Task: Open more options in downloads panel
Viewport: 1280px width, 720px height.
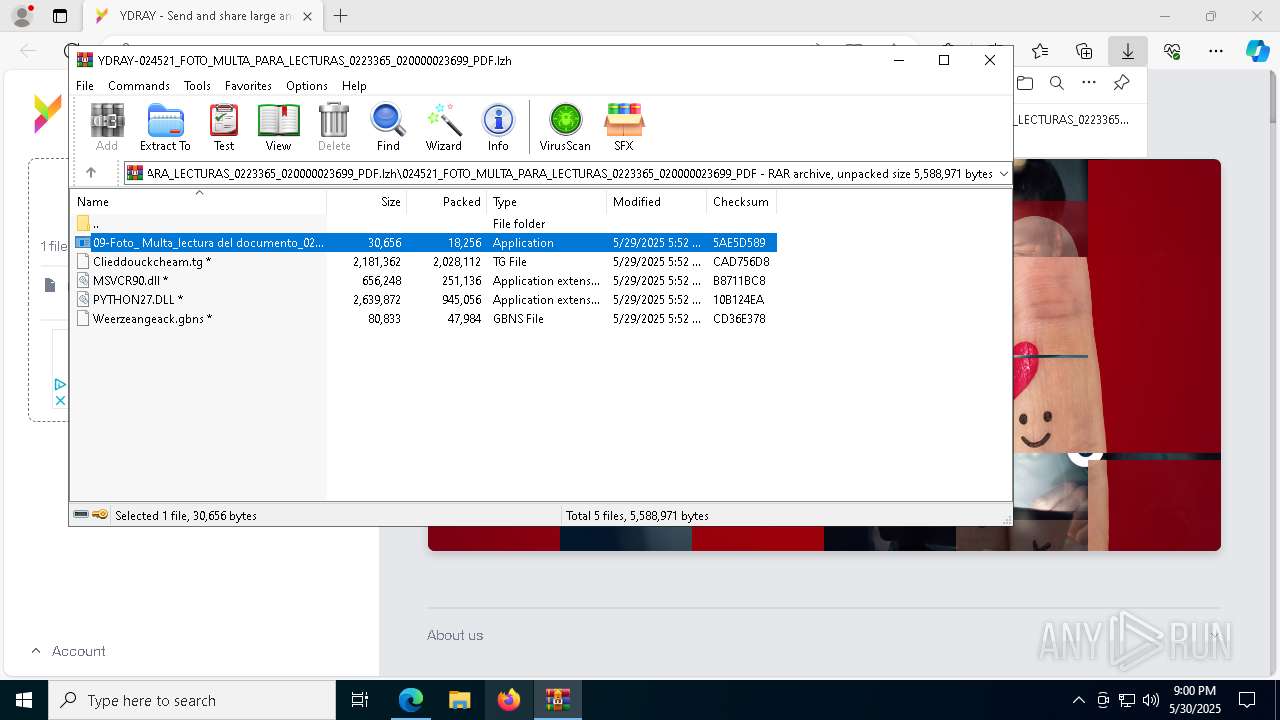Action: click(x=1089, y=83)
